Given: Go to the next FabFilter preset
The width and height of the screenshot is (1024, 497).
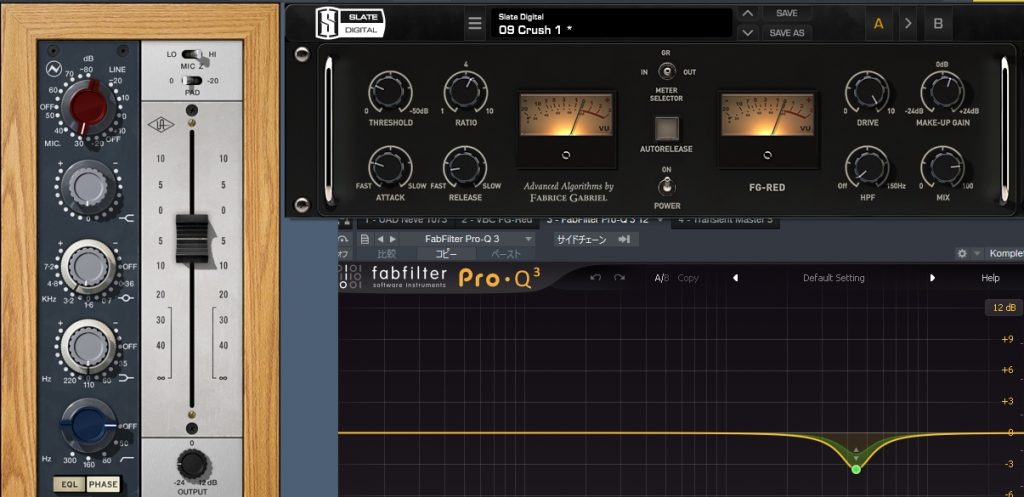Looking at the screenshot, I should (932, 278).
